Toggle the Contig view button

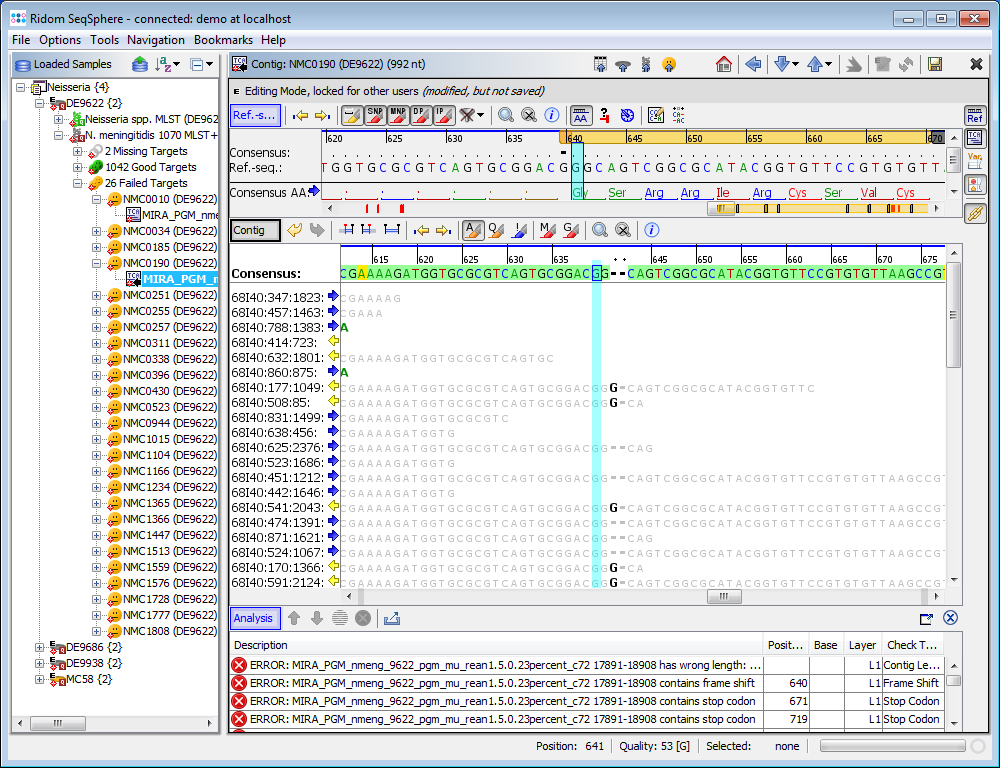[254, 230]
